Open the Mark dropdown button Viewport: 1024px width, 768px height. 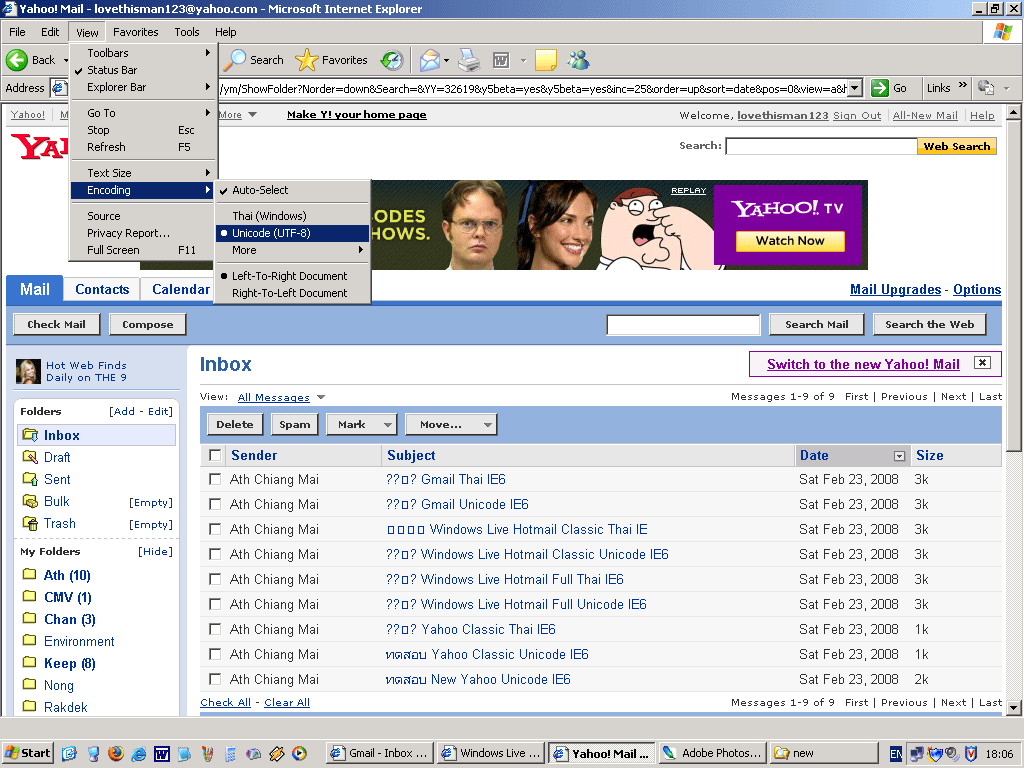coord(362,424)
